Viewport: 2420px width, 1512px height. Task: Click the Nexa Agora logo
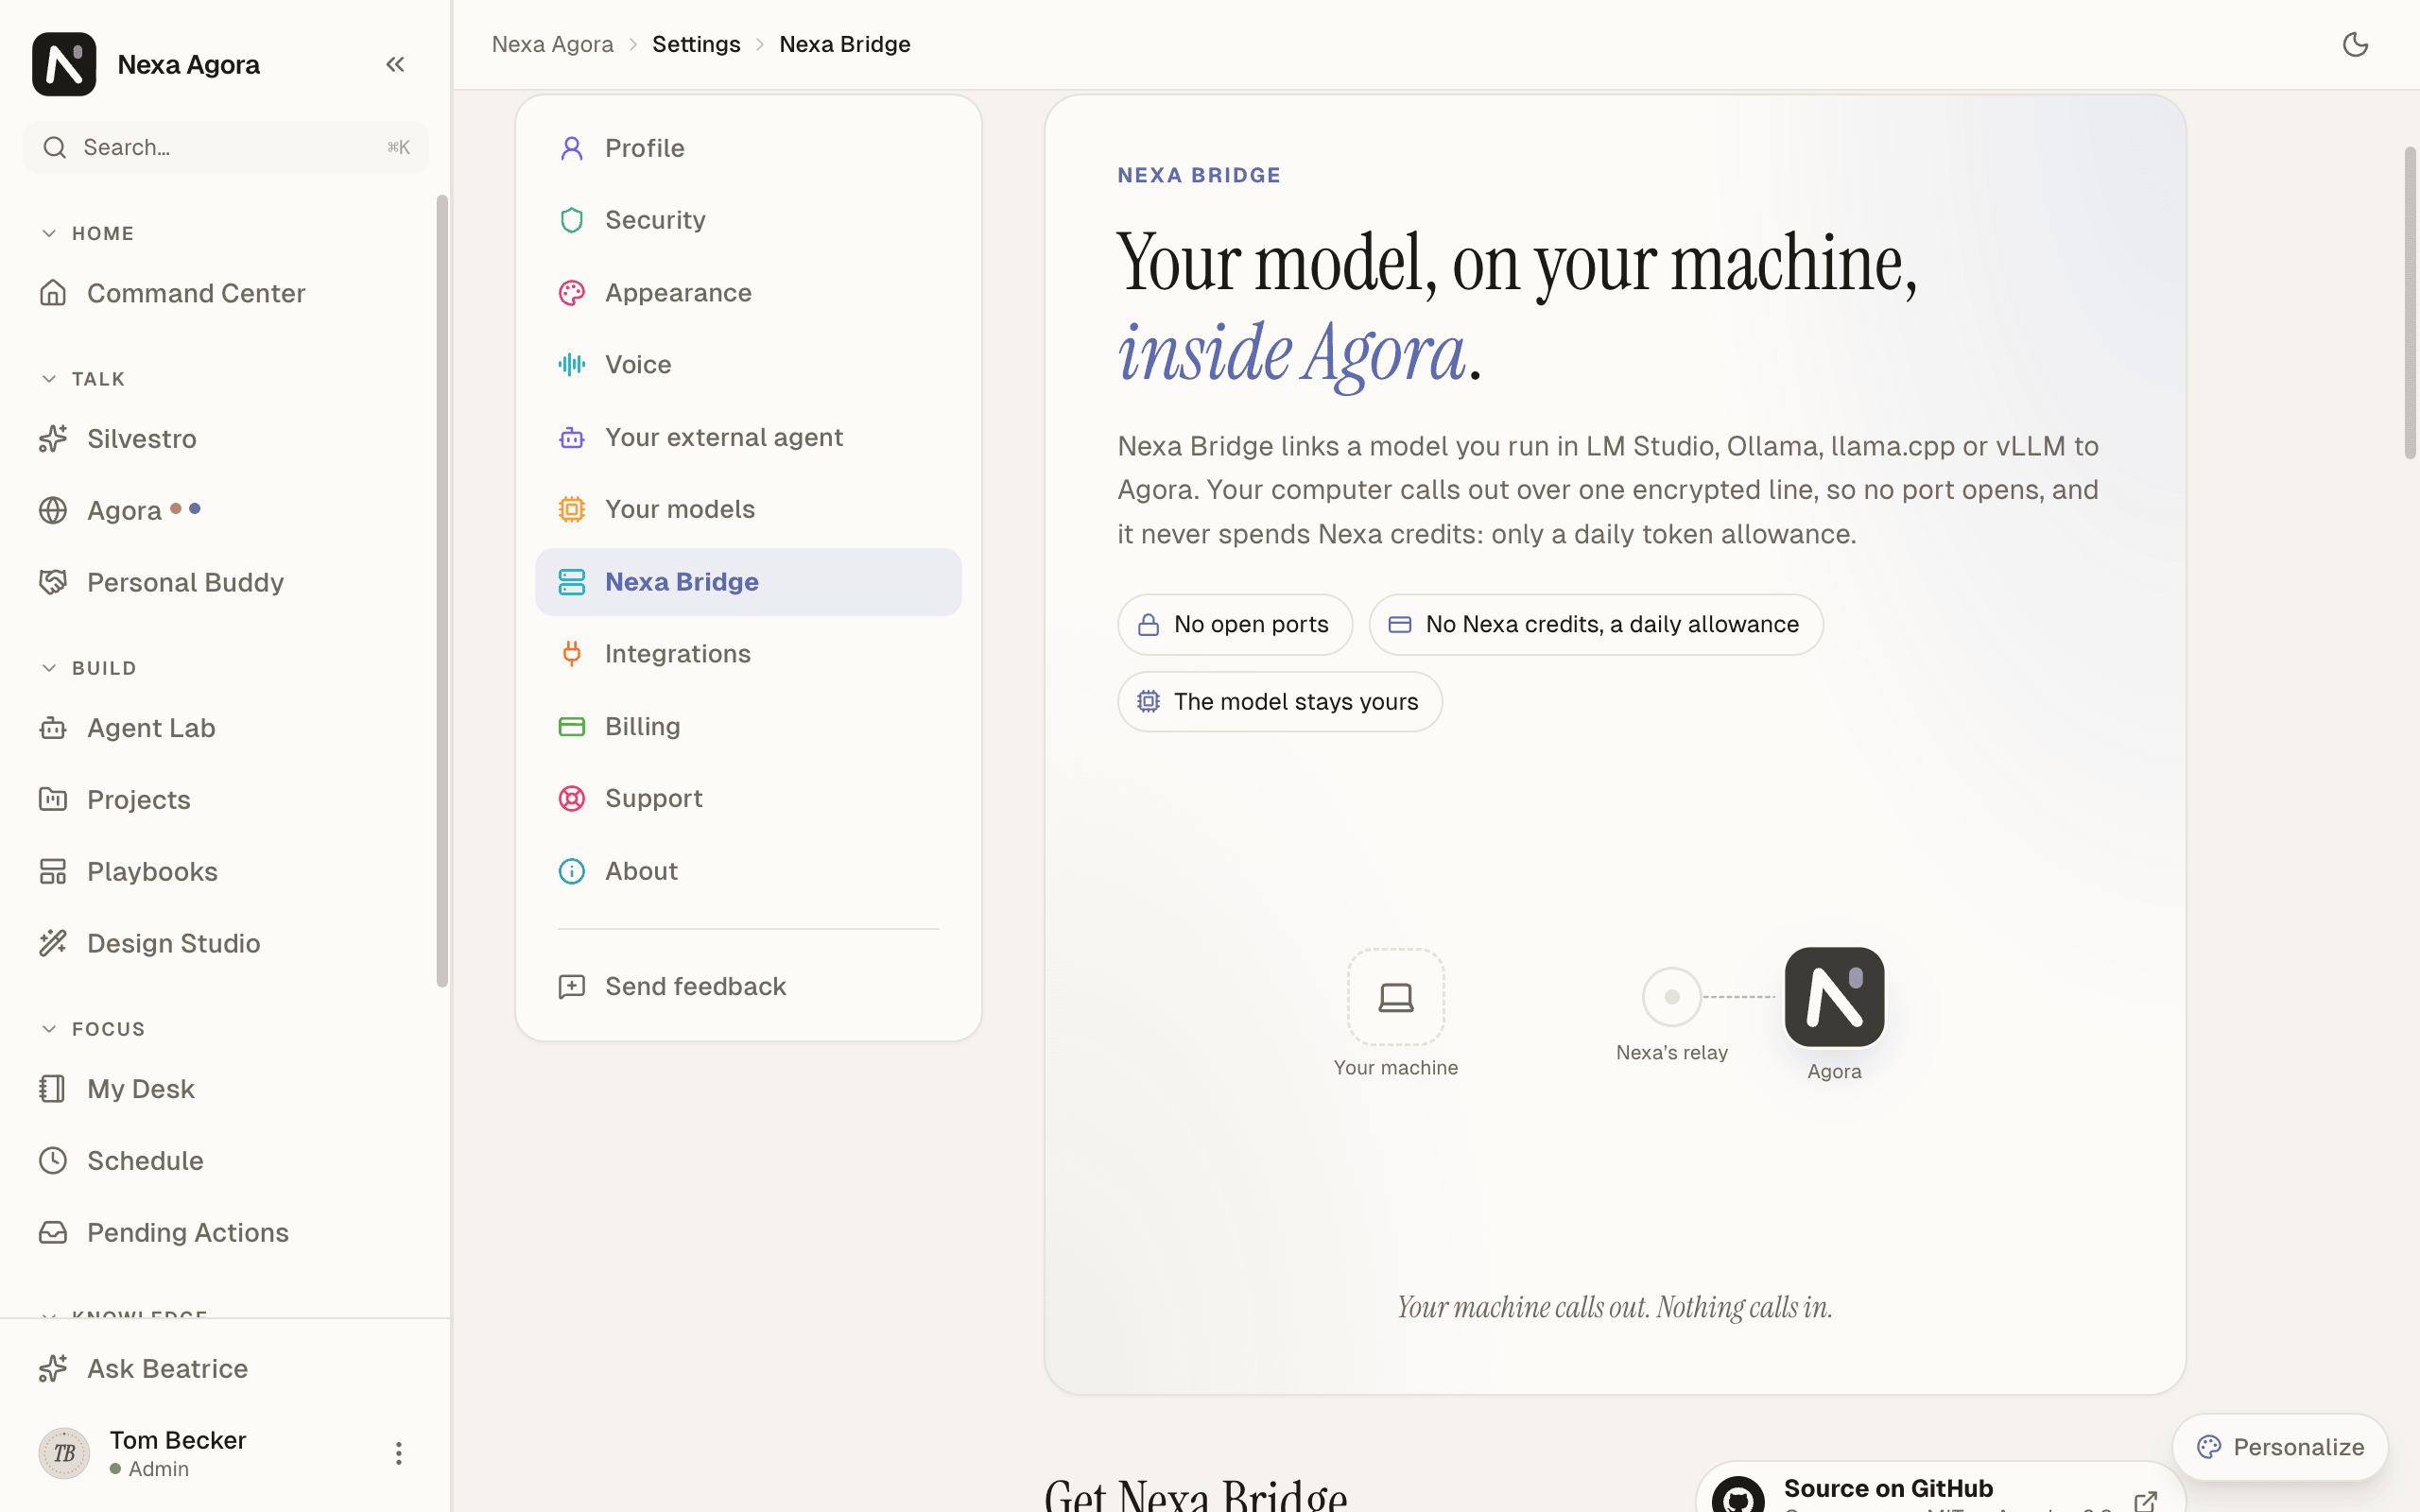[x=64, y=64]
